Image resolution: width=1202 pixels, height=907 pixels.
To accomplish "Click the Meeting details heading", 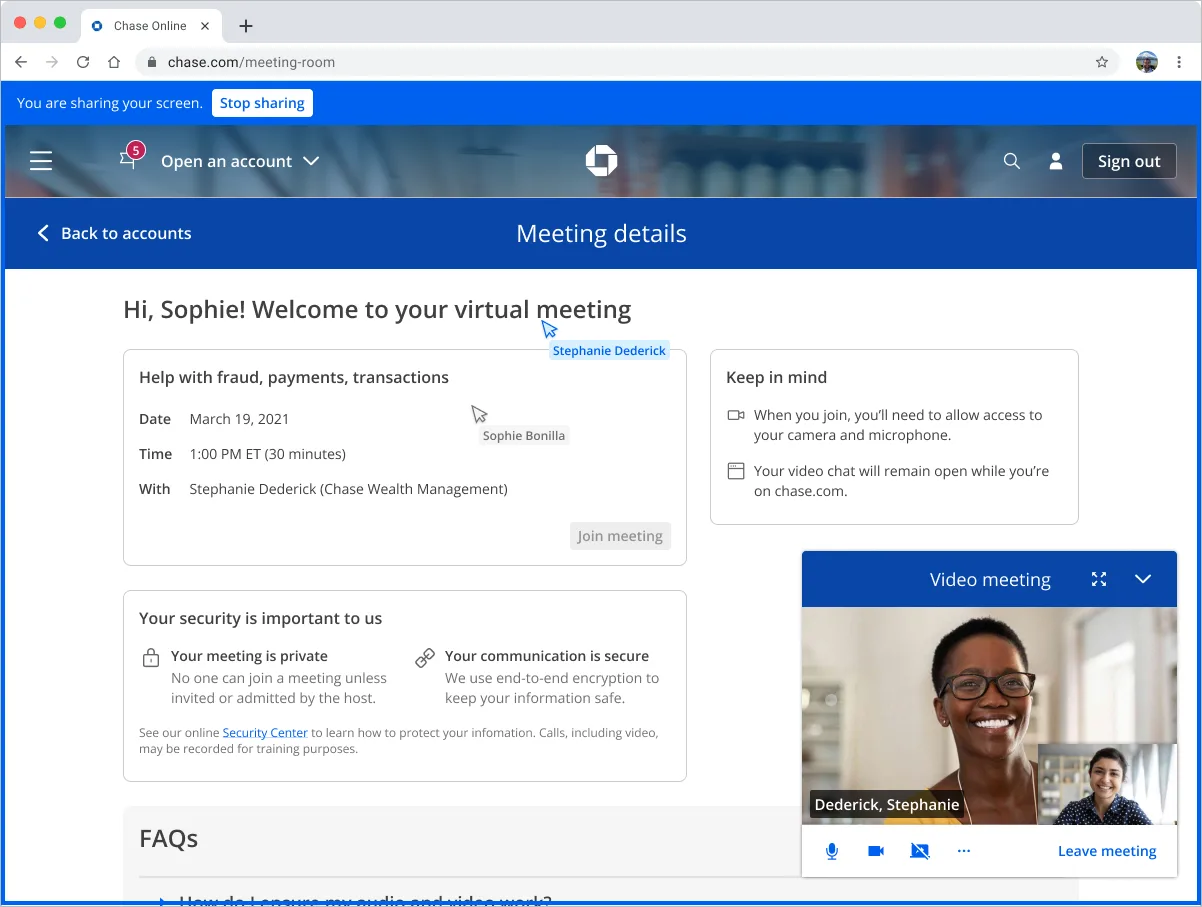I will 601,234.
